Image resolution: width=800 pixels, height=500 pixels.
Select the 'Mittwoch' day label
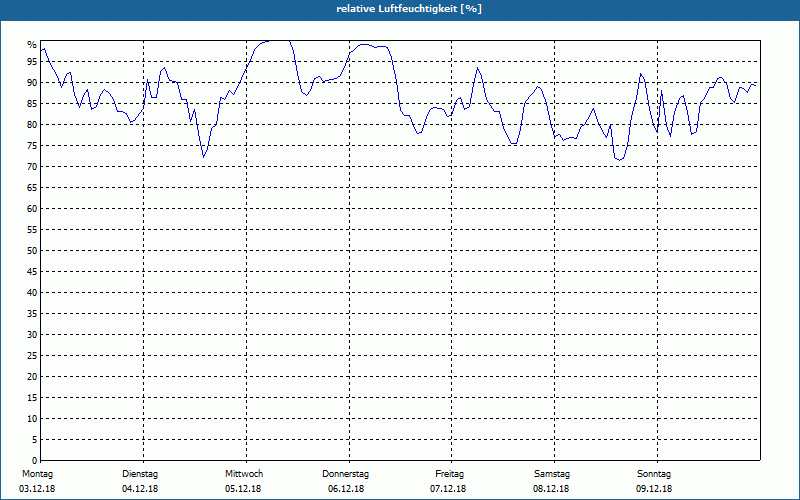click(x=244, y=474)
